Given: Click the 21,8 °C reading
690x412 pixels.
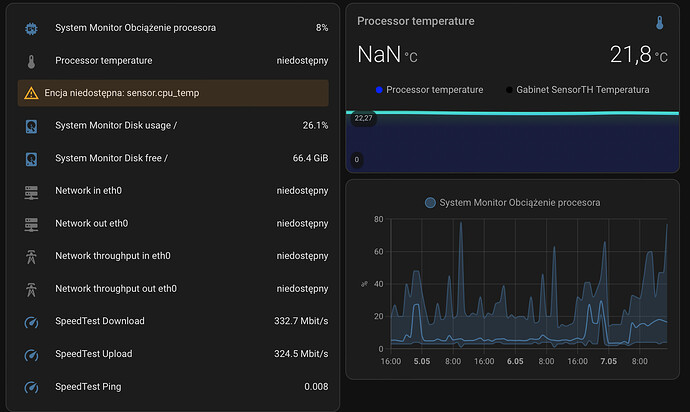Looking at the screenshot, I should (639, 55).
